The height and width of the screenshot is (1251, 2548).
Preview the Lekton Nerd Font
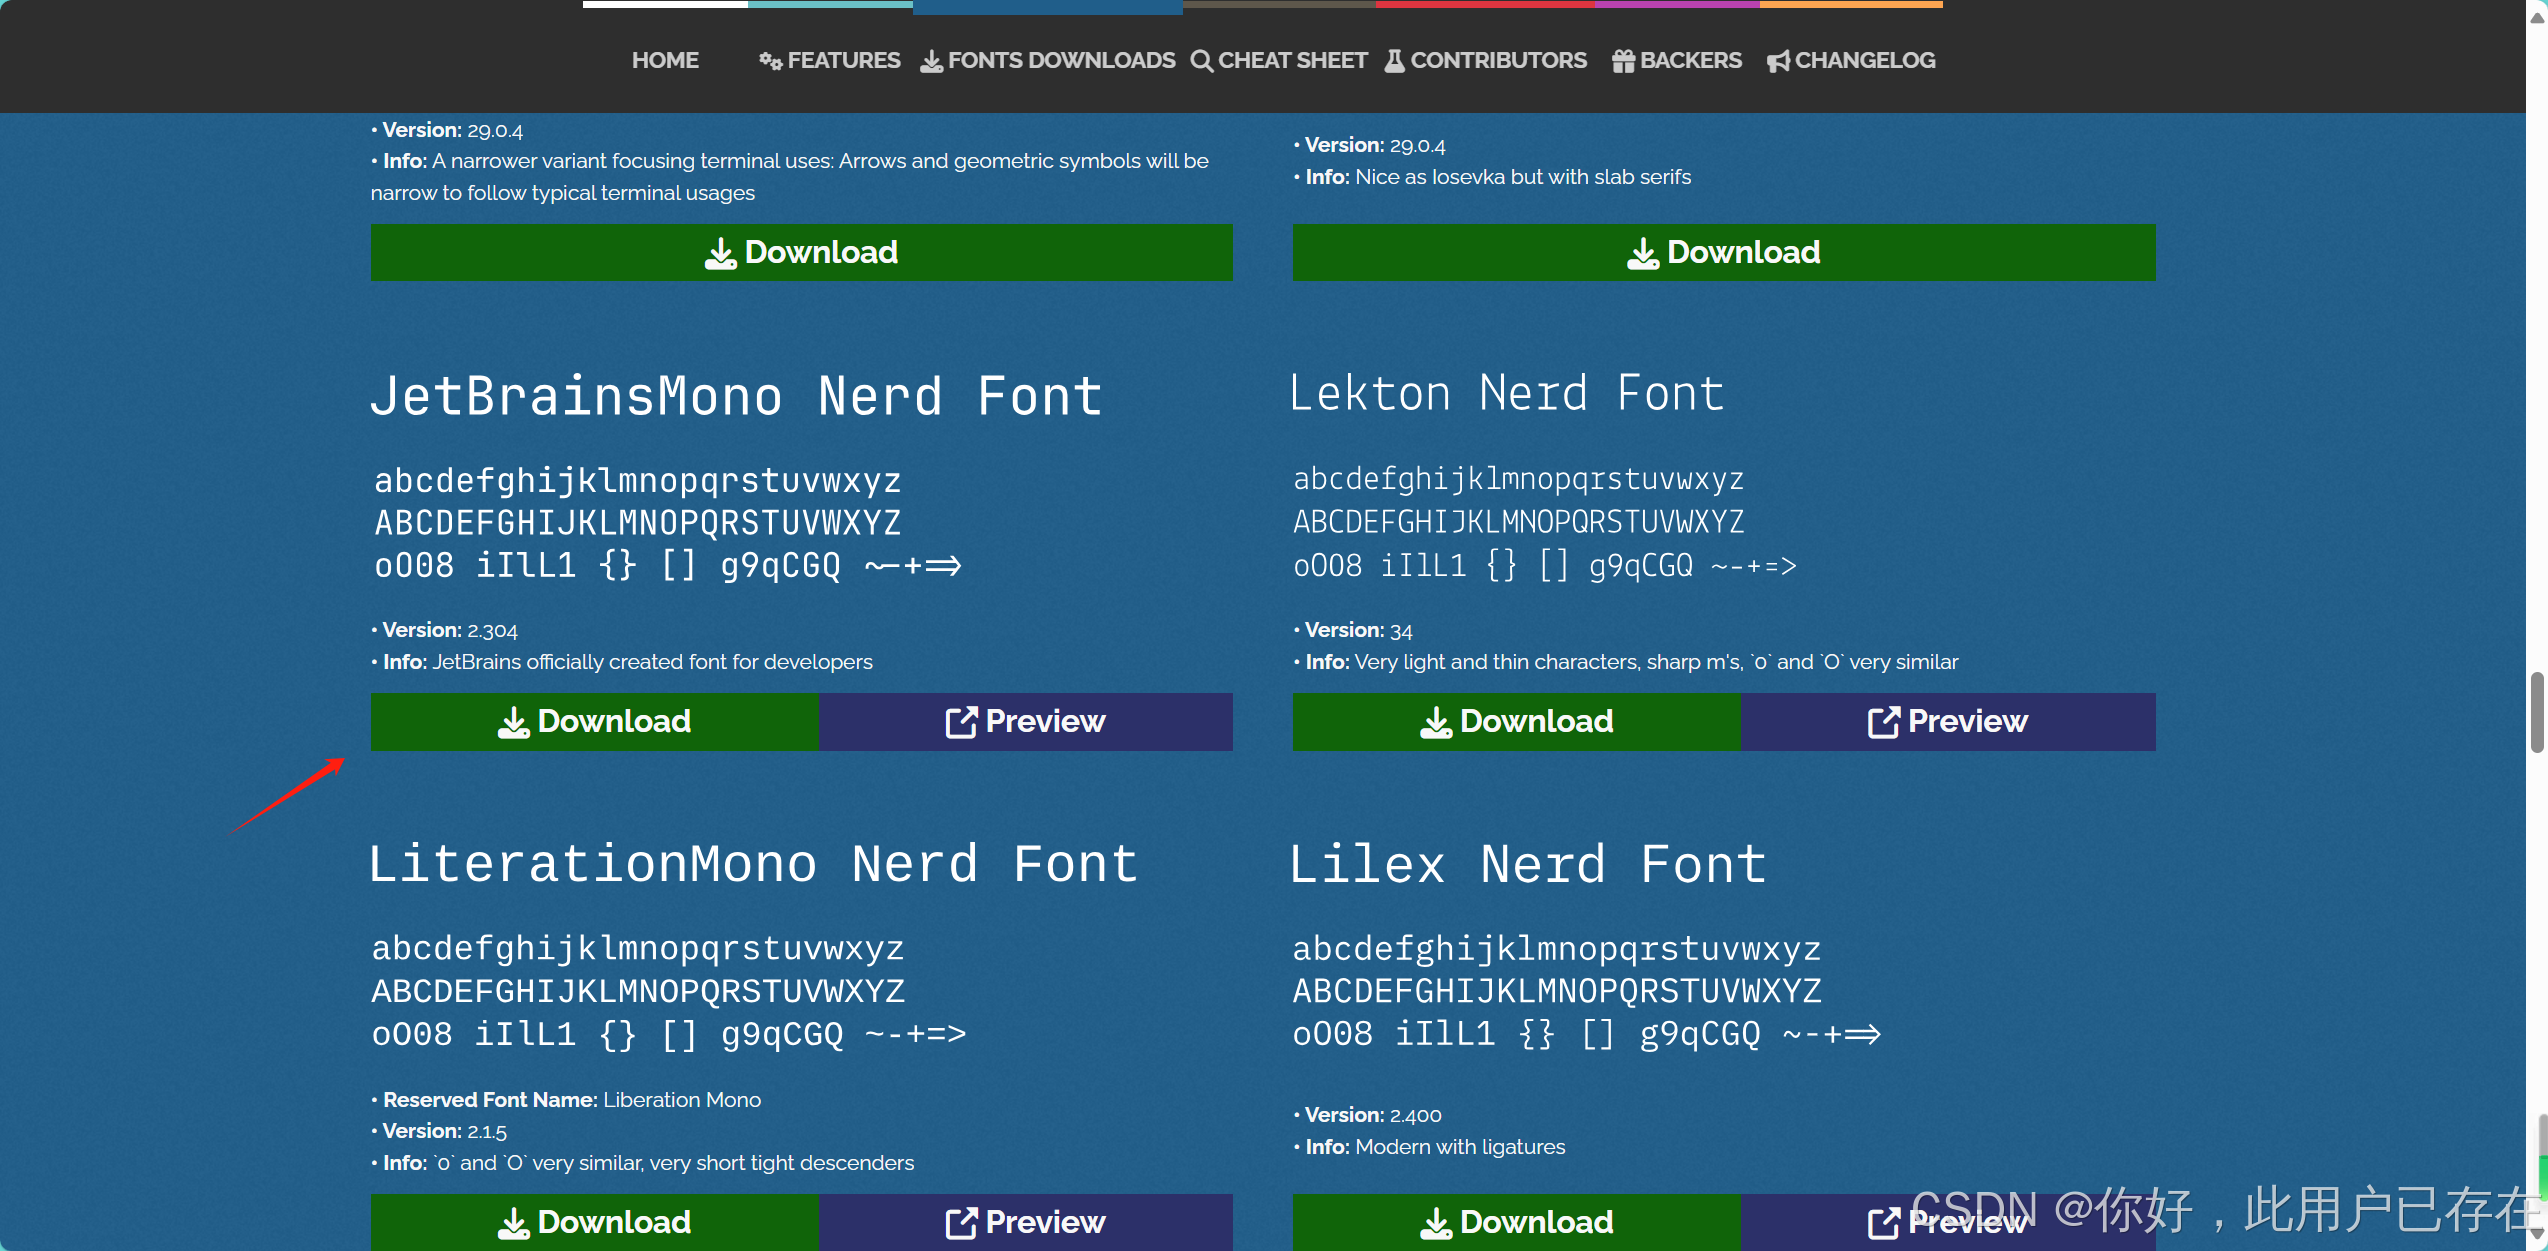click(x=1947, y=721)
